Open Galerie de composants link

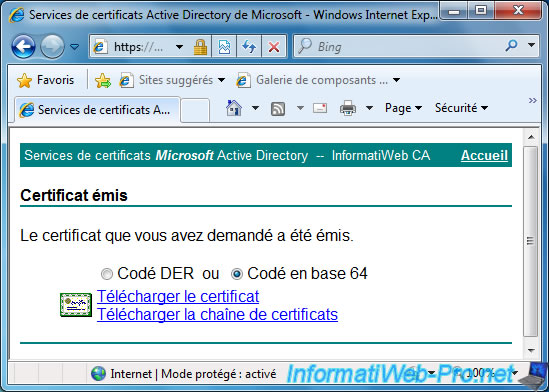pos(312,80)
